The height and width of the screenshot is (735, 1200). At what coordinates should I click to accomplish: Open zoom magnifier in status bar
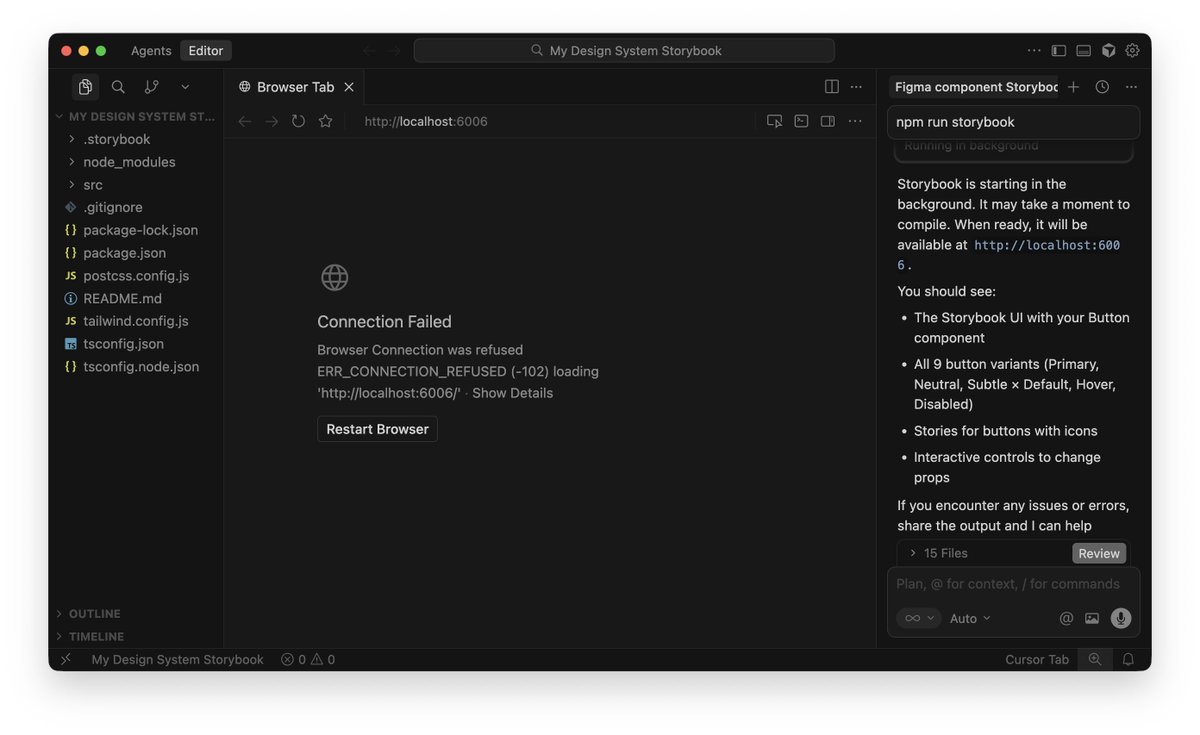click(x=1095, y=660)
